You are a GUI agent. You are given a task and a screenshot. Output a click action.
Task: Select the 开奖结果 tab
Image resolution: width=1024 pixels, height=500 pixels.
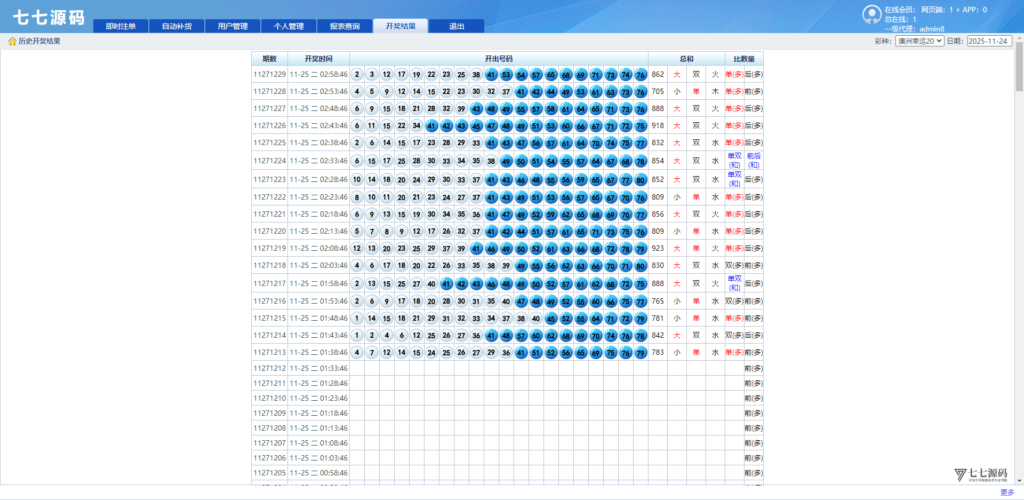coord(400,26)
